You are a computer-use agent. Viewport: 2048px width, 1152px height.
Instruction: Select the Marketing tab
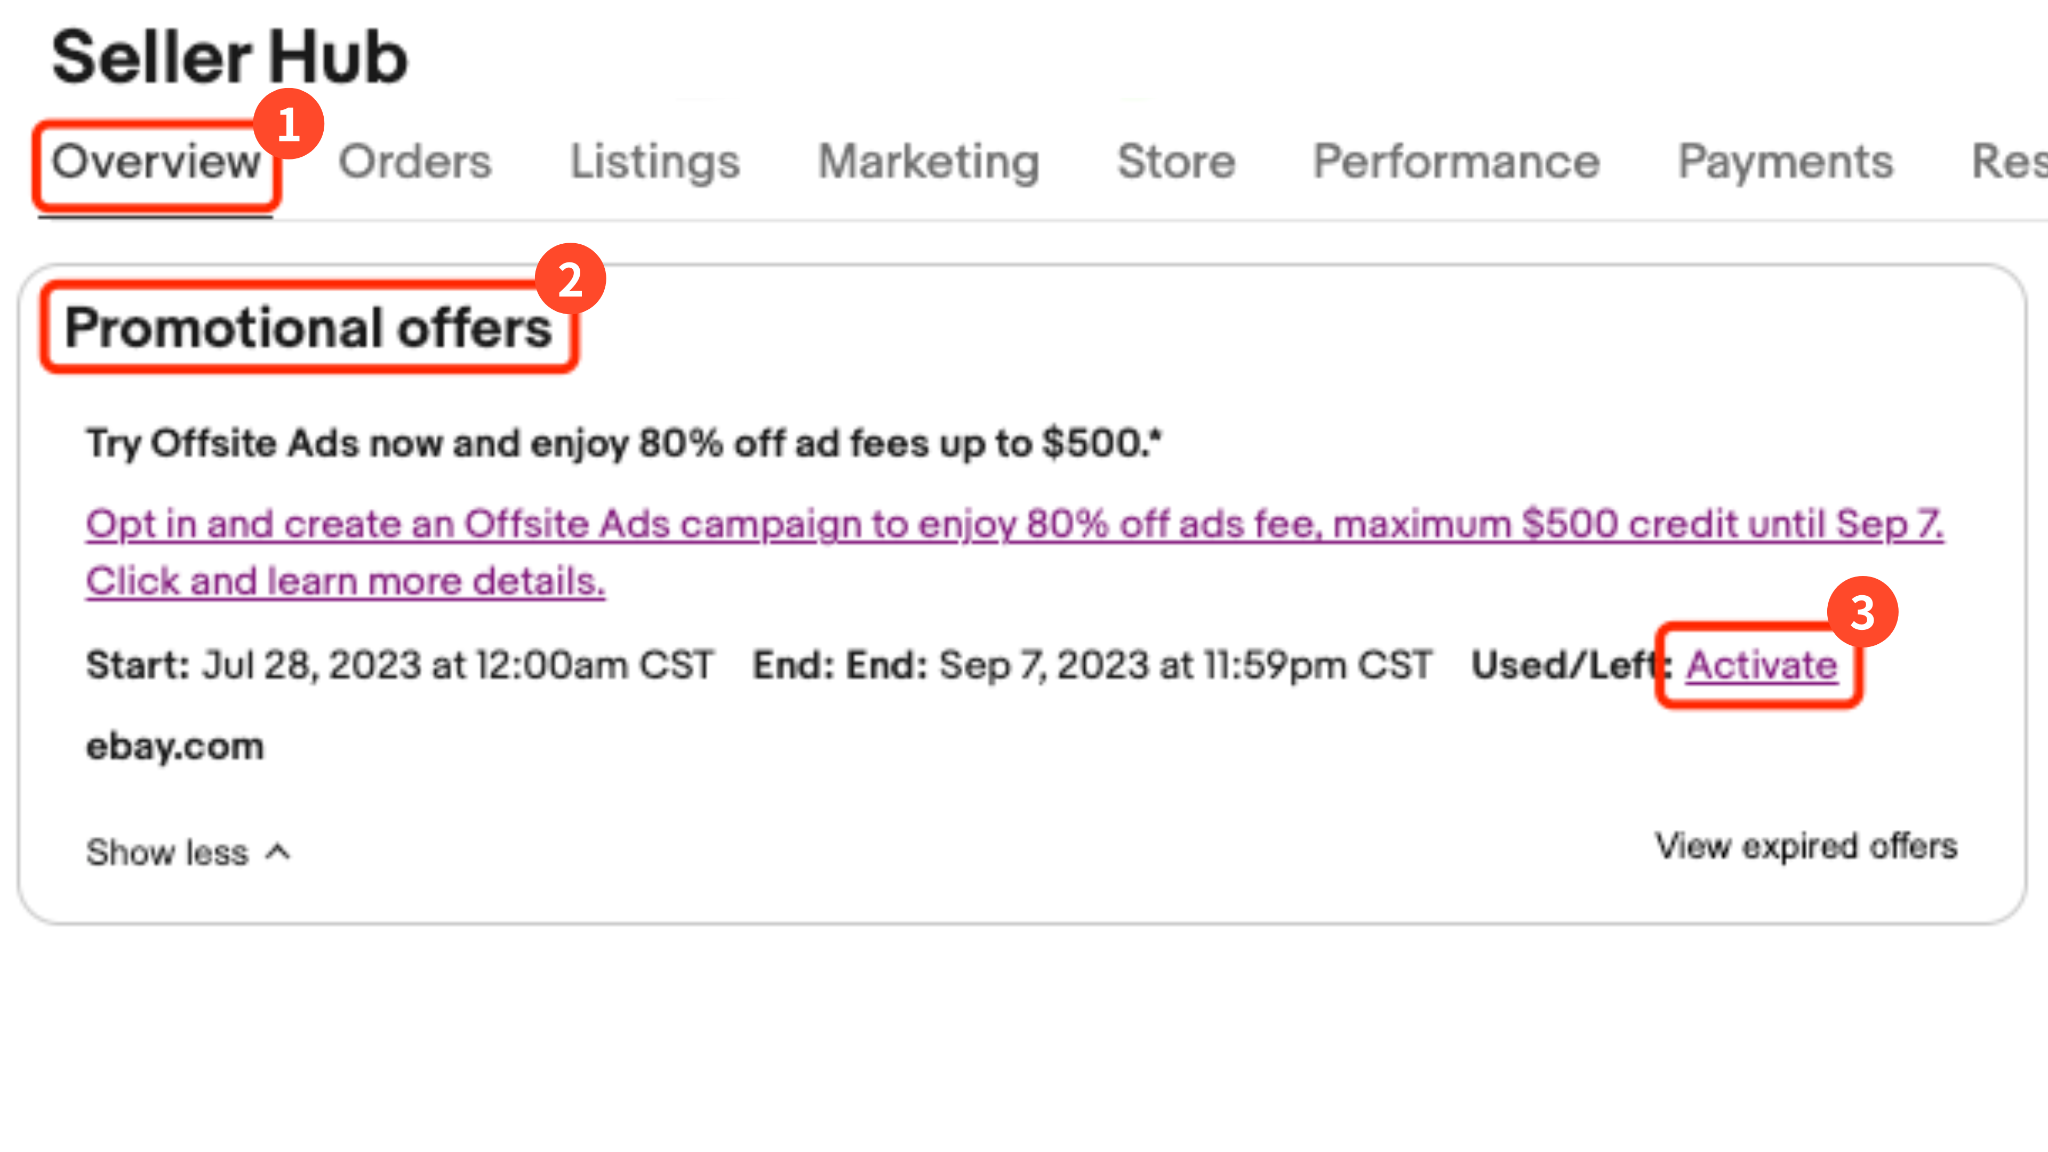coord(928,162)
